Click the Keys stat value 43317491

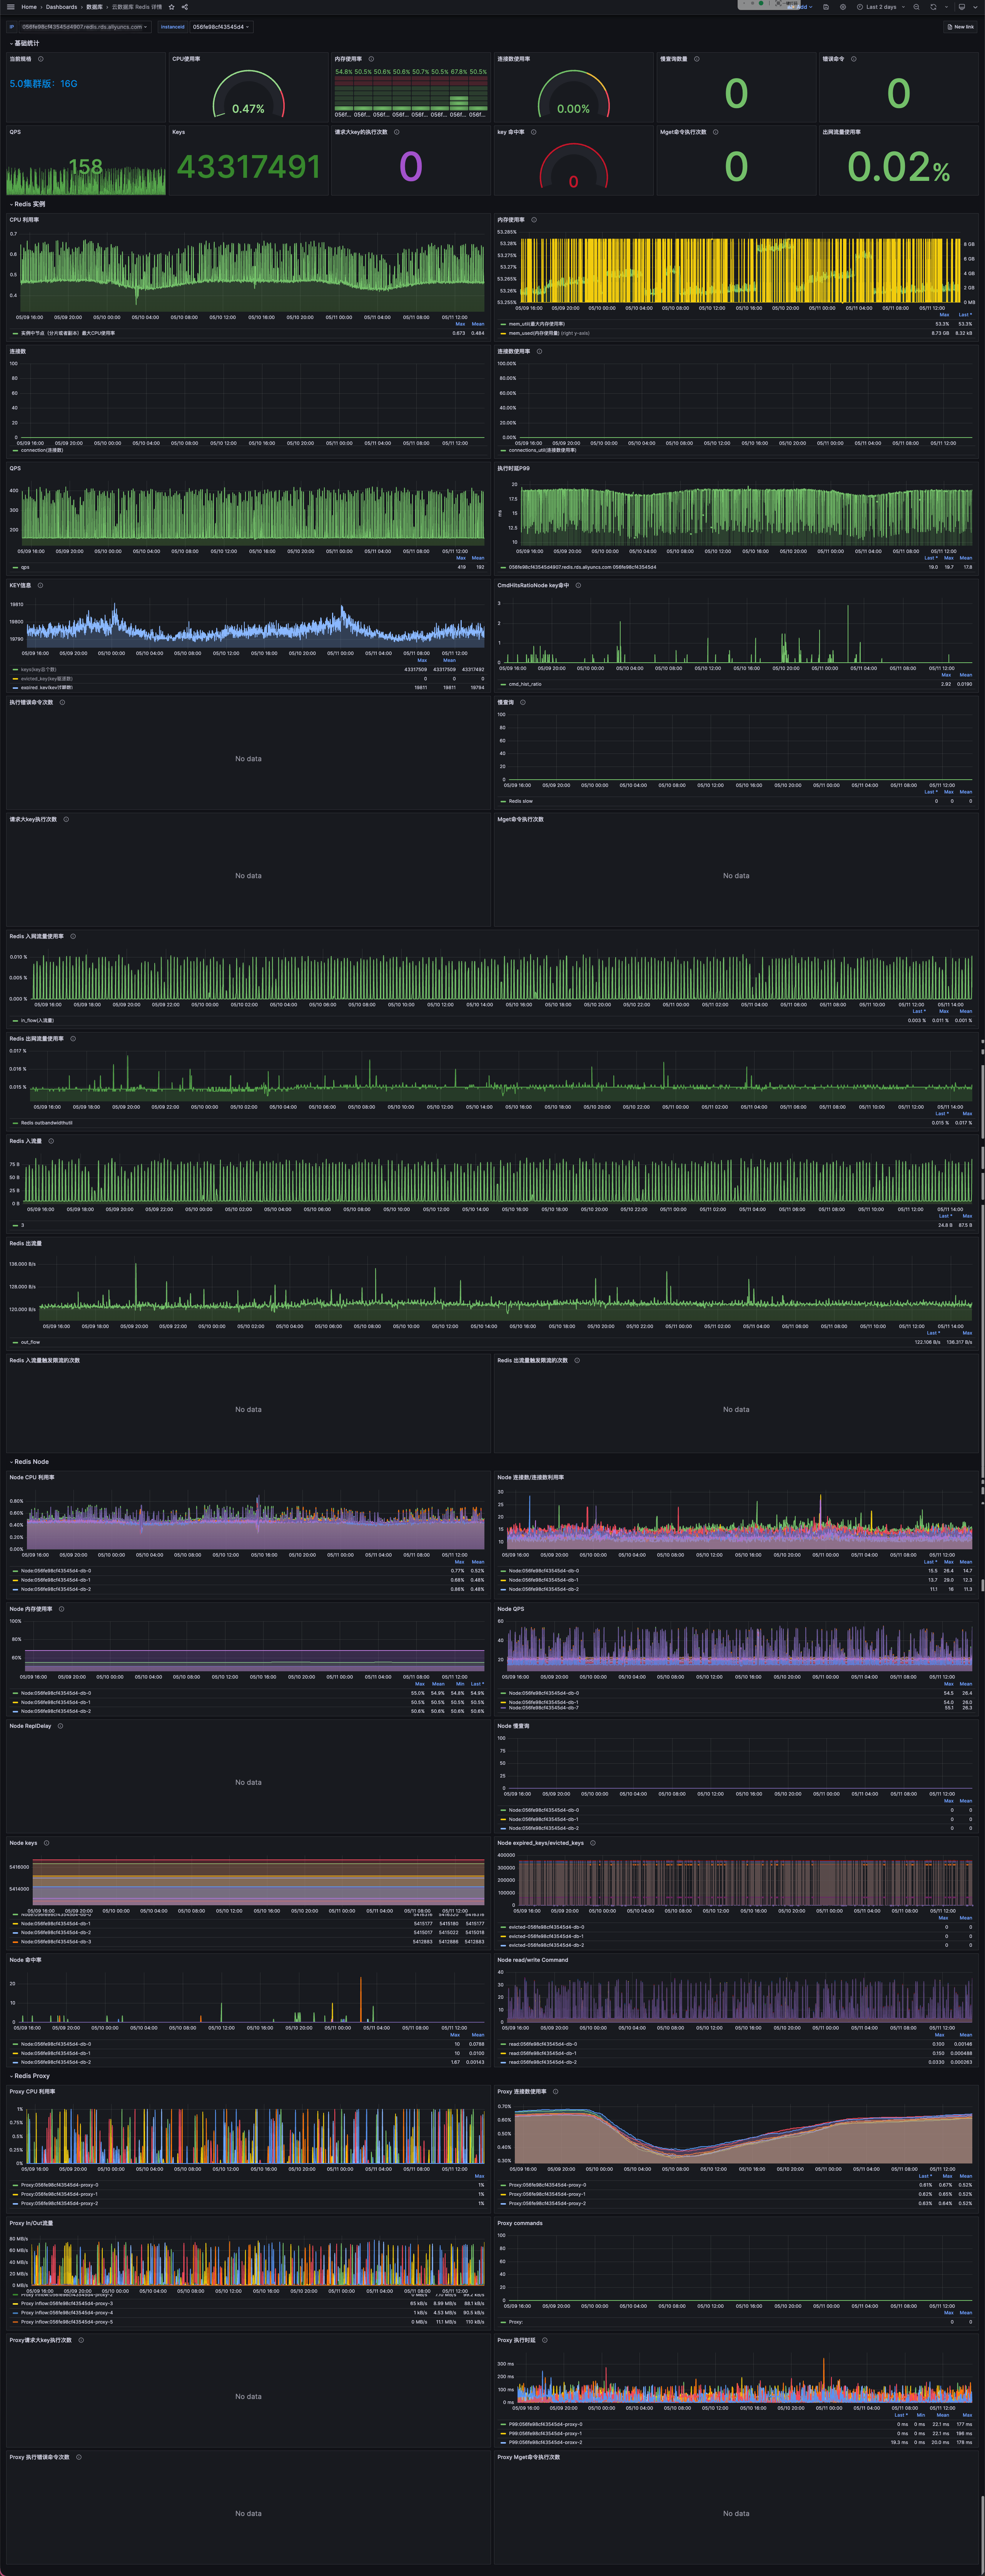coord(249,167)
